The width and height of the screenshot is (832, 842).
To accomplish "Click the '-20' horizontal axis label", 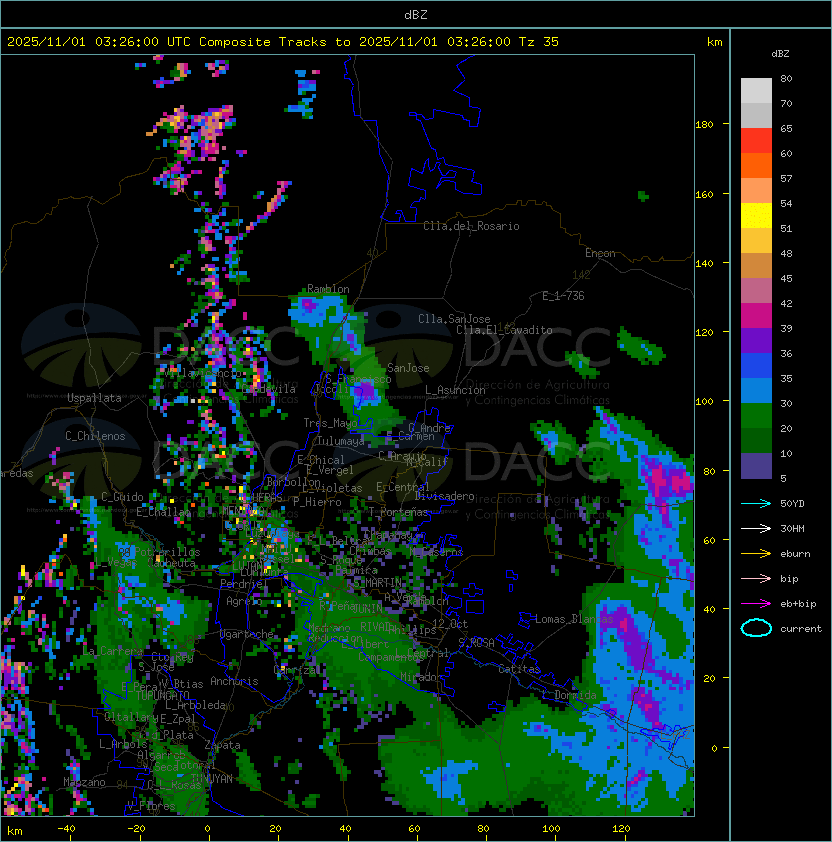I will pyautogui.click(x=136, y=829).
